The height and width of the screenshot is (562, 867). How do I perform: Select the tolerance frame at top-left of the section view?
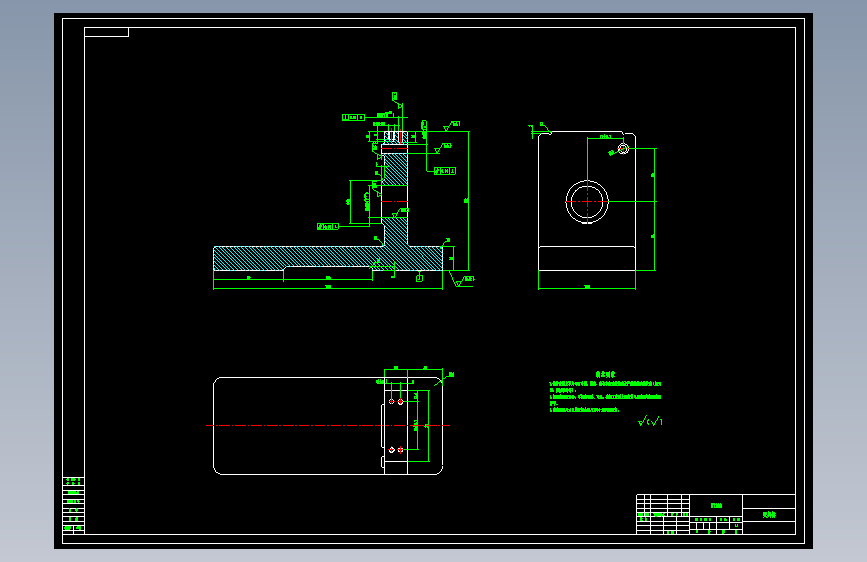353,117
